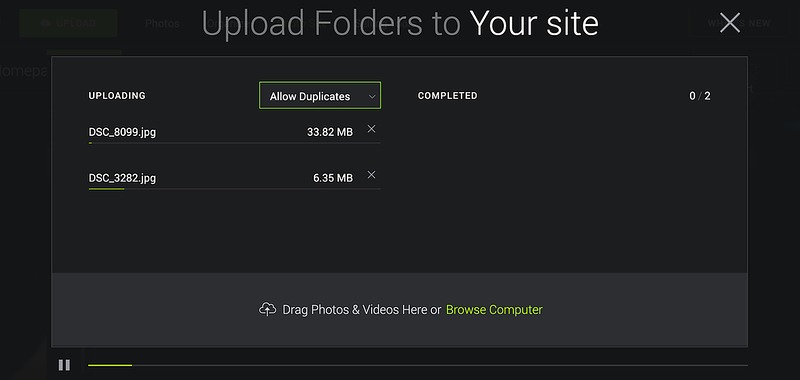Image resolution: width=800 pixels, height=380 pixels.
Task: Cancel the DSC_8099.jpg upload
Action: click(371, 129)
